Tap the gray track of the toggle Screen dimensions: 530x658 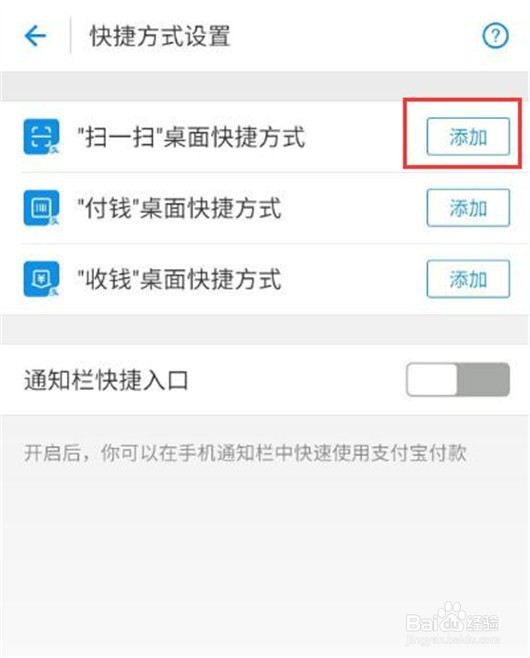click(483, 379)
